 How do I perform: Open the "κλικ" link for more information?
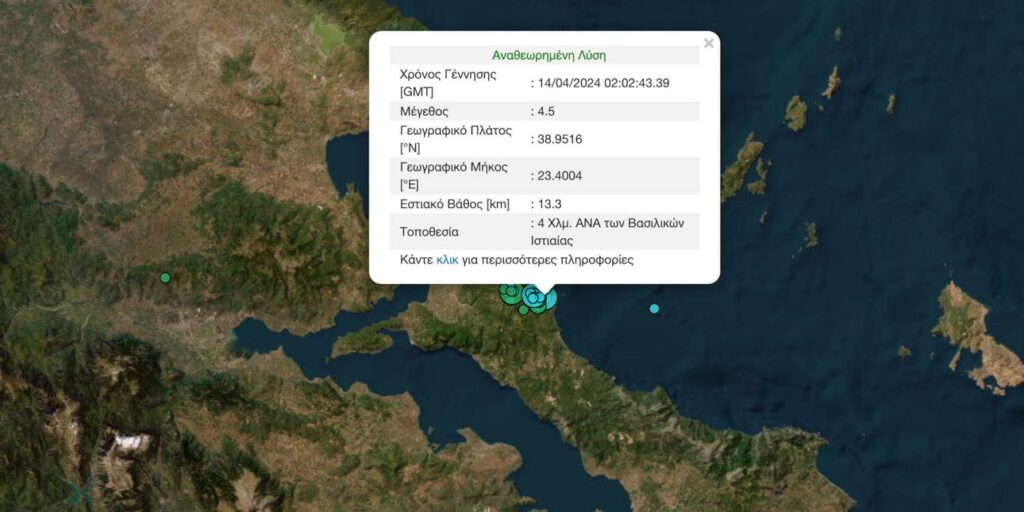tap(448, 260)
